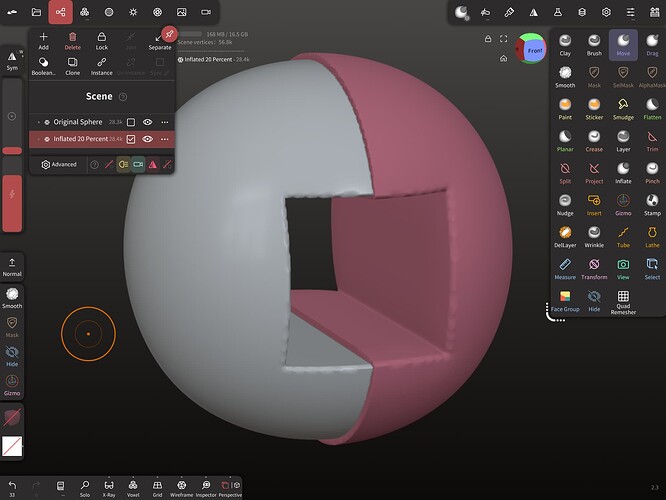The image size is (666, 500).
Task: Select the Trim tool
Action: [x=652, y=141]
